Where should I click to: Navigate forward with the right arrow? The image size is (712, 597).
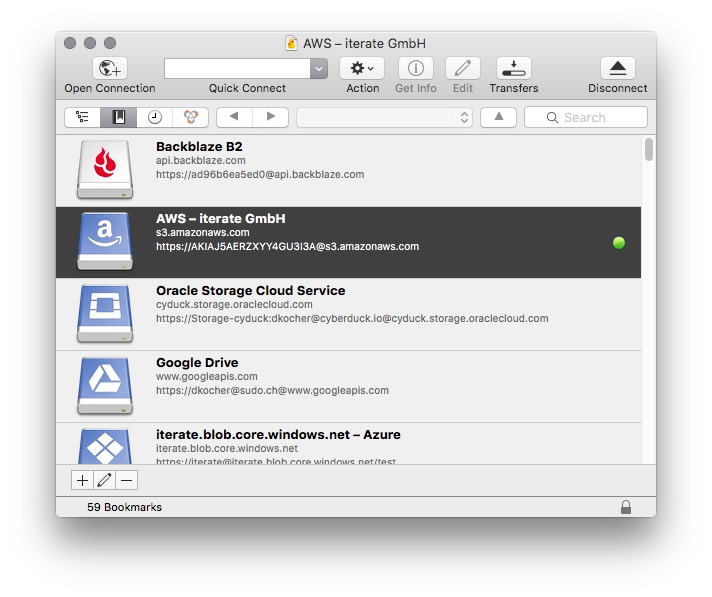(x=270, y=117)
